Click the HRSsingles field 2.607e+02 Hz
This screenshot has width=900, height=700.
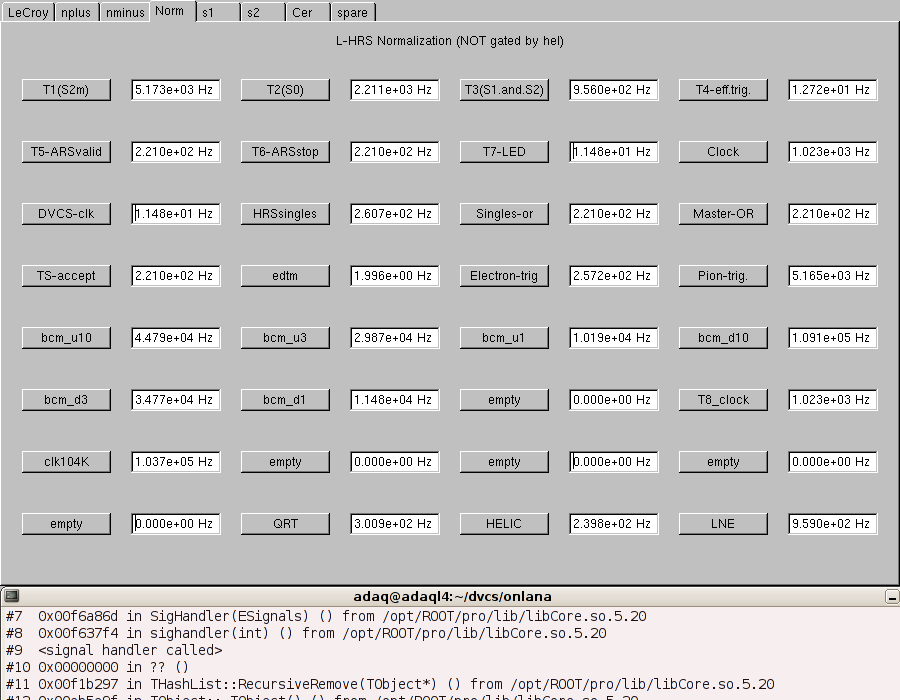click(x=395, y=214)
